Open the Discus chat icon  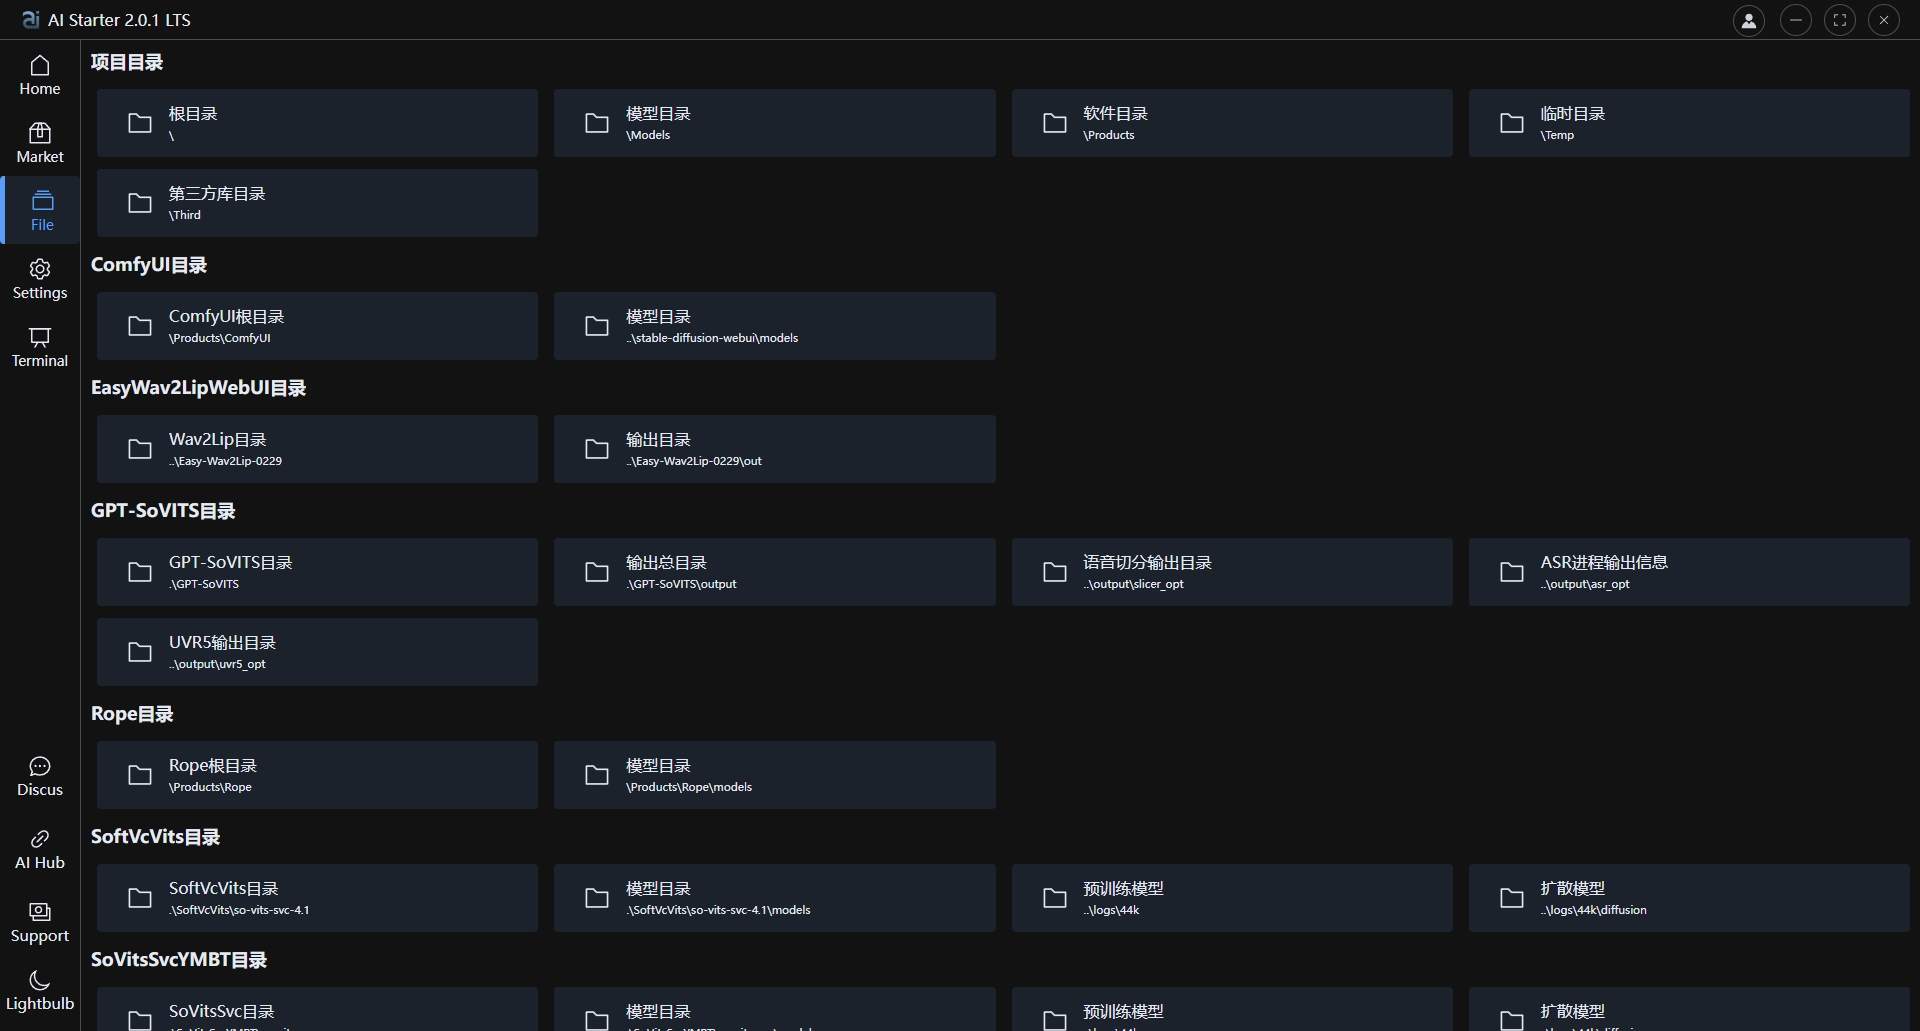coord(40,776)
